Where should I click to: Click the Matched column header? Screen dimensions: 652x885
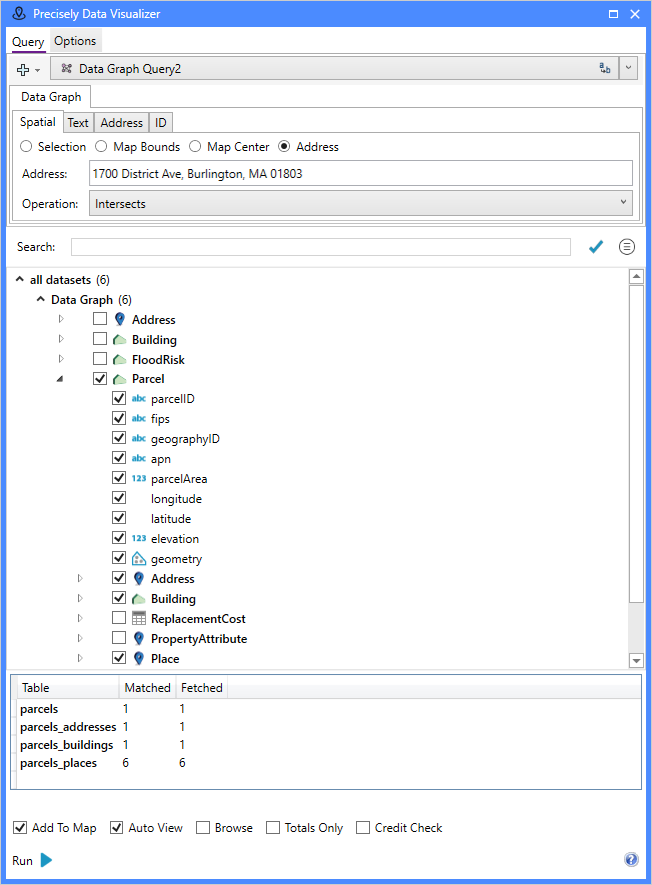coord(147,687)
